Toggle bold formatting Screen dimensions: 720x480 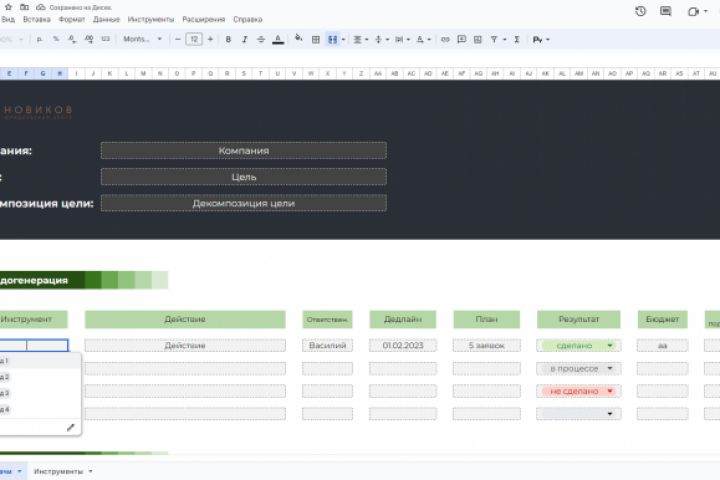pos(228,40)
